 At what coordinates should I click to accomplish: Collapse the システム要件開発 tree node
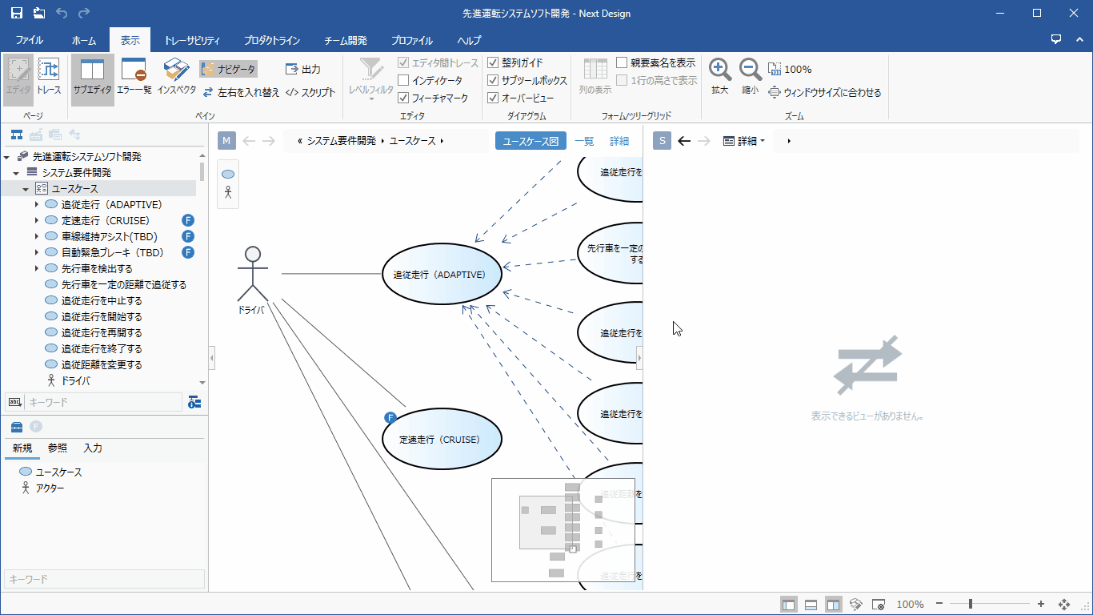coord(16,173)
